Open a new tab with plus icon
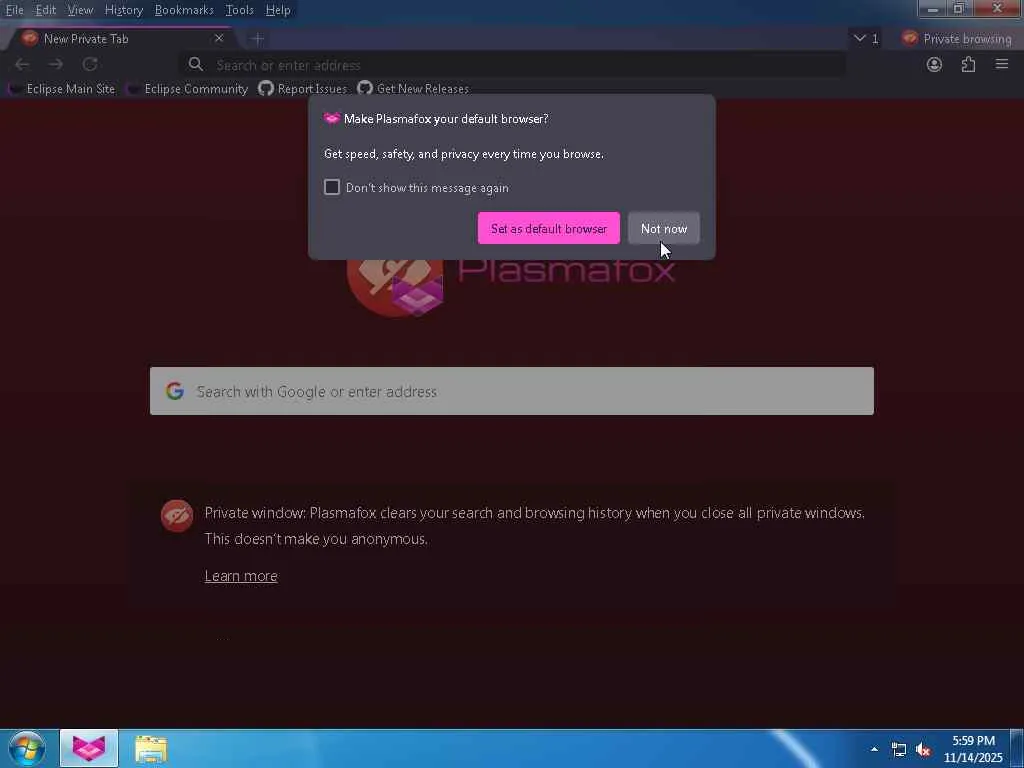This screenshot has width=1024, height=768. [x=257, y=39]
